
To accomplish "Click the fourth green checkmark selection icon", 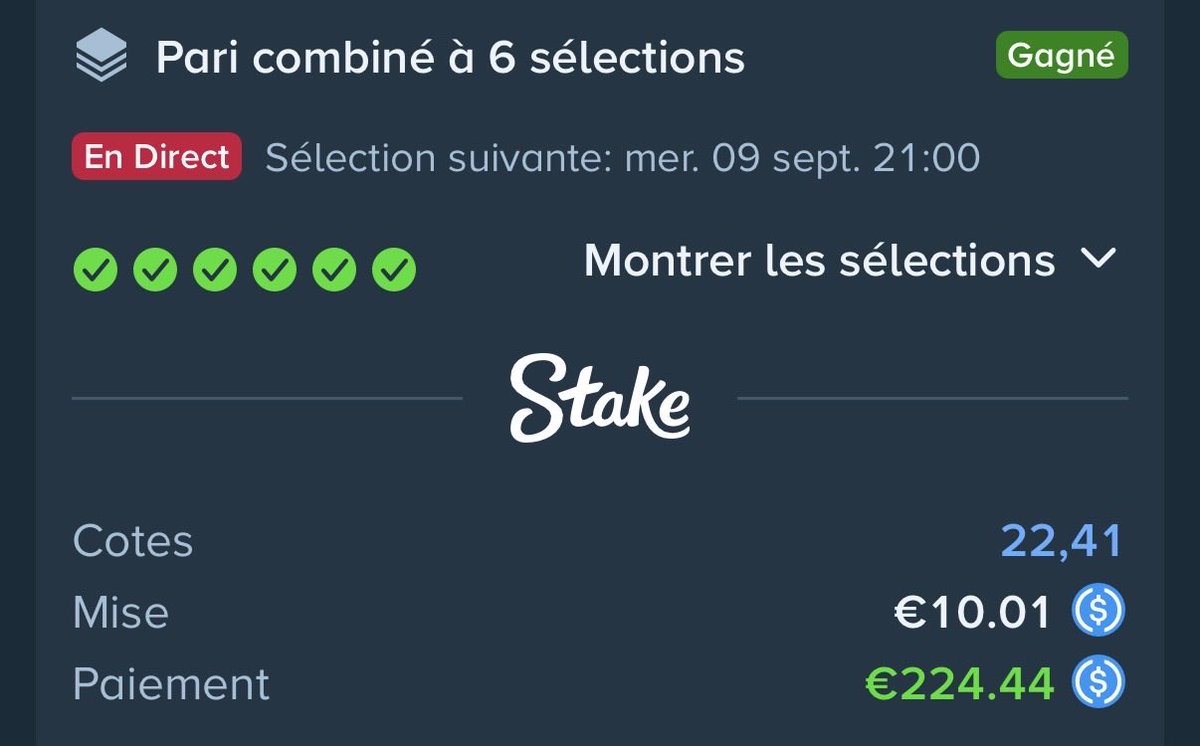I will pyautogui.click(x=274, y=269).
